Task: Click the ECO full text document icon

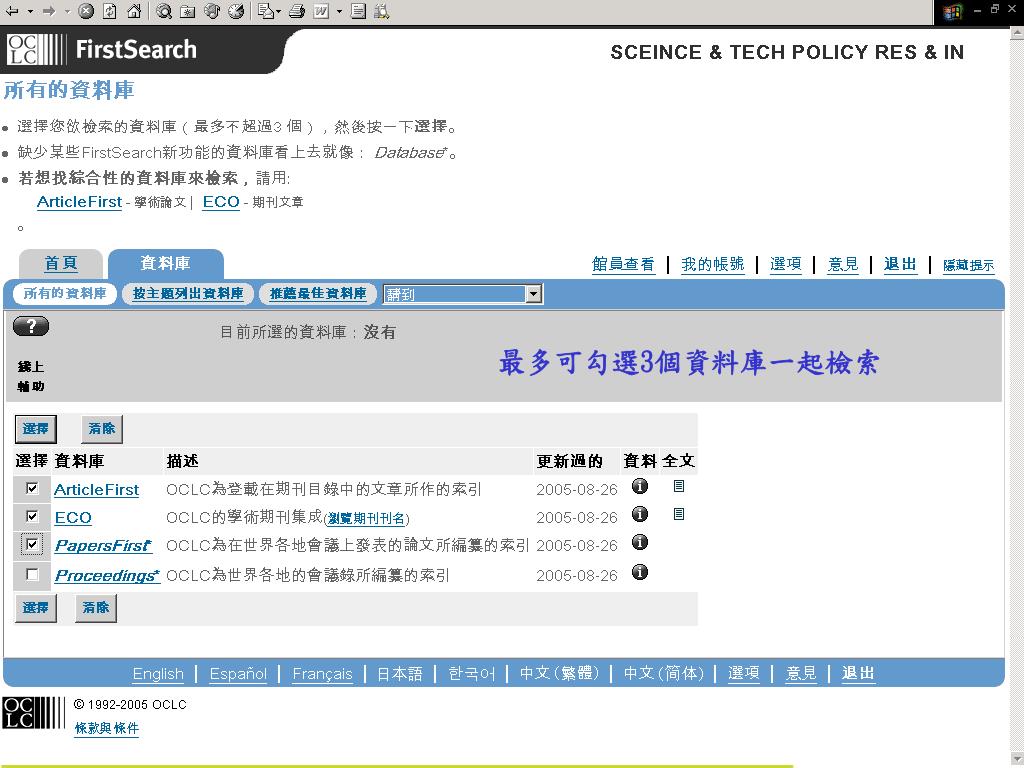Action: coord(679,514)
